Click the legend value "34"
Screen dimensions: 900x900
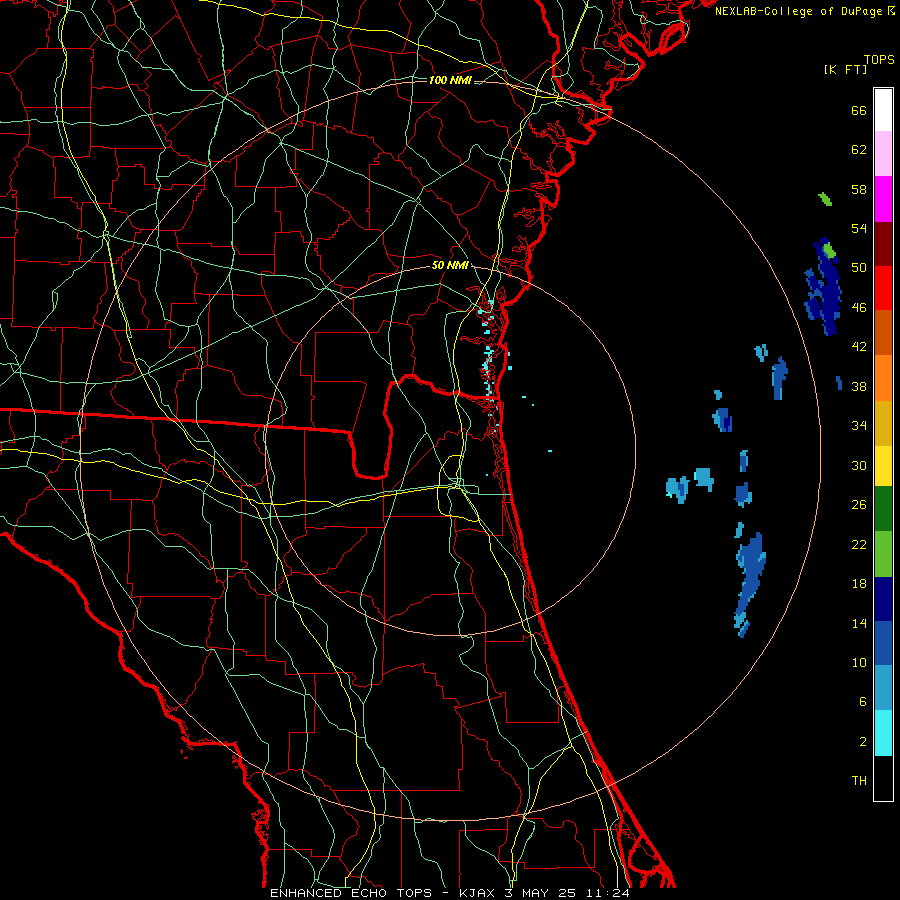point(859,426)
